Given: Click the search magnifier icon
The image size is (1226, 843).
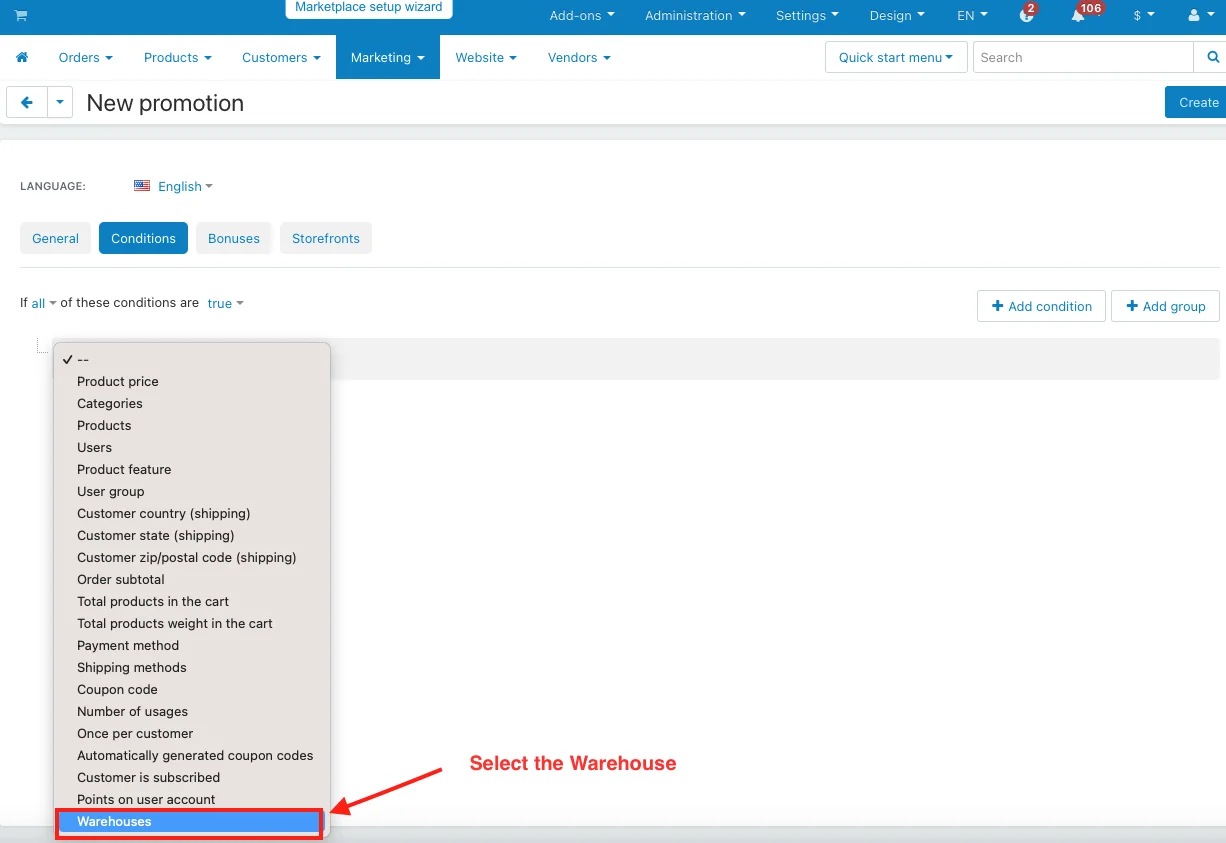Looking at the screenshot, I should click(x=1213, y=58).
